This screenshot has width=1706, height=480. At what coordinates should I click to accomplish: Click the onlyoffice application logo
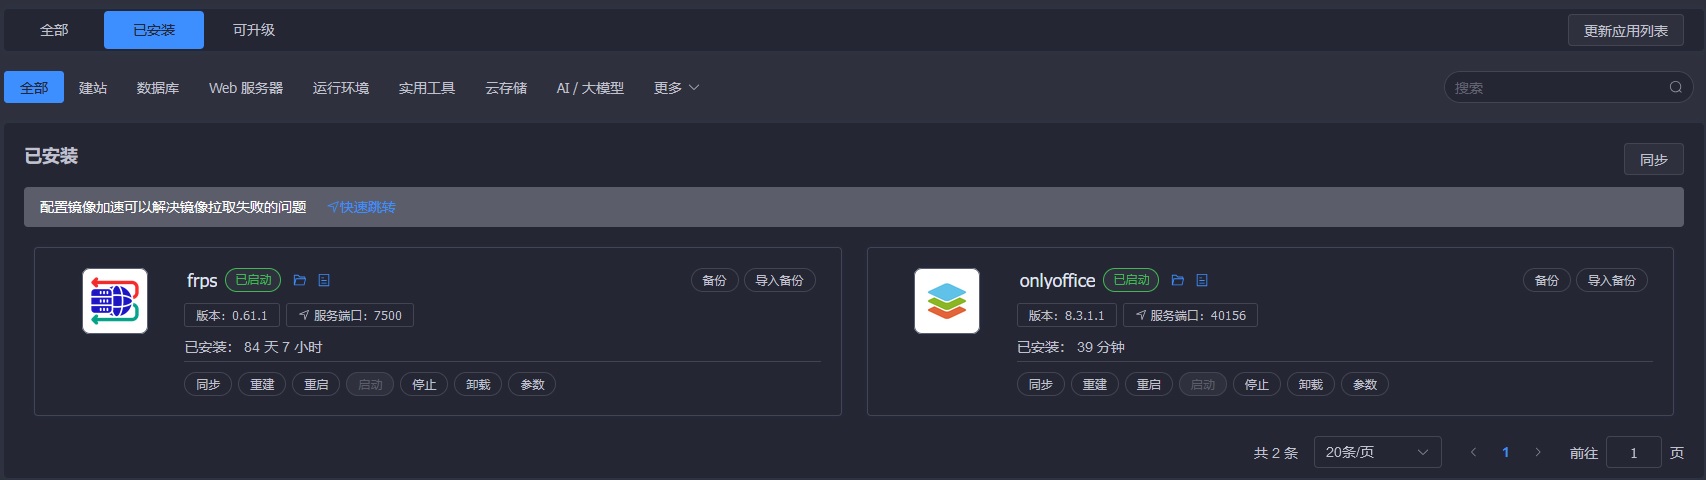pyautogui.click(x=947, y=301)
